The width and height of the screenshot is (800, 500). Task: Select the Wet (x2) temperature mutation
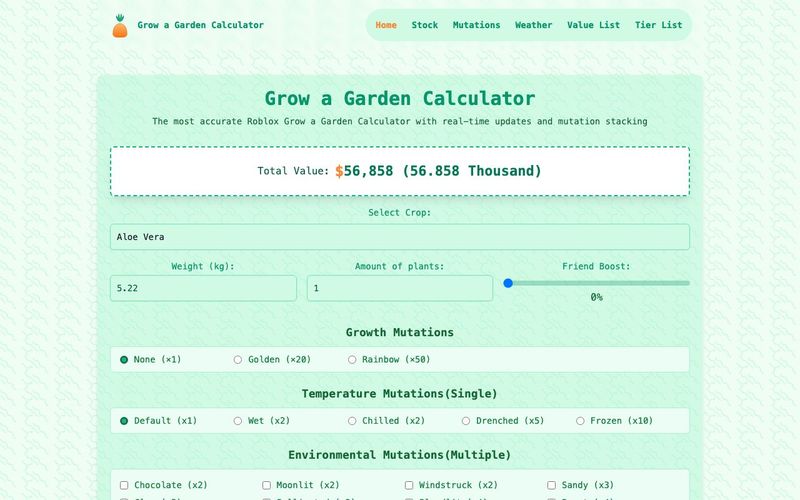pyautogui.click(x=238, y=421)
